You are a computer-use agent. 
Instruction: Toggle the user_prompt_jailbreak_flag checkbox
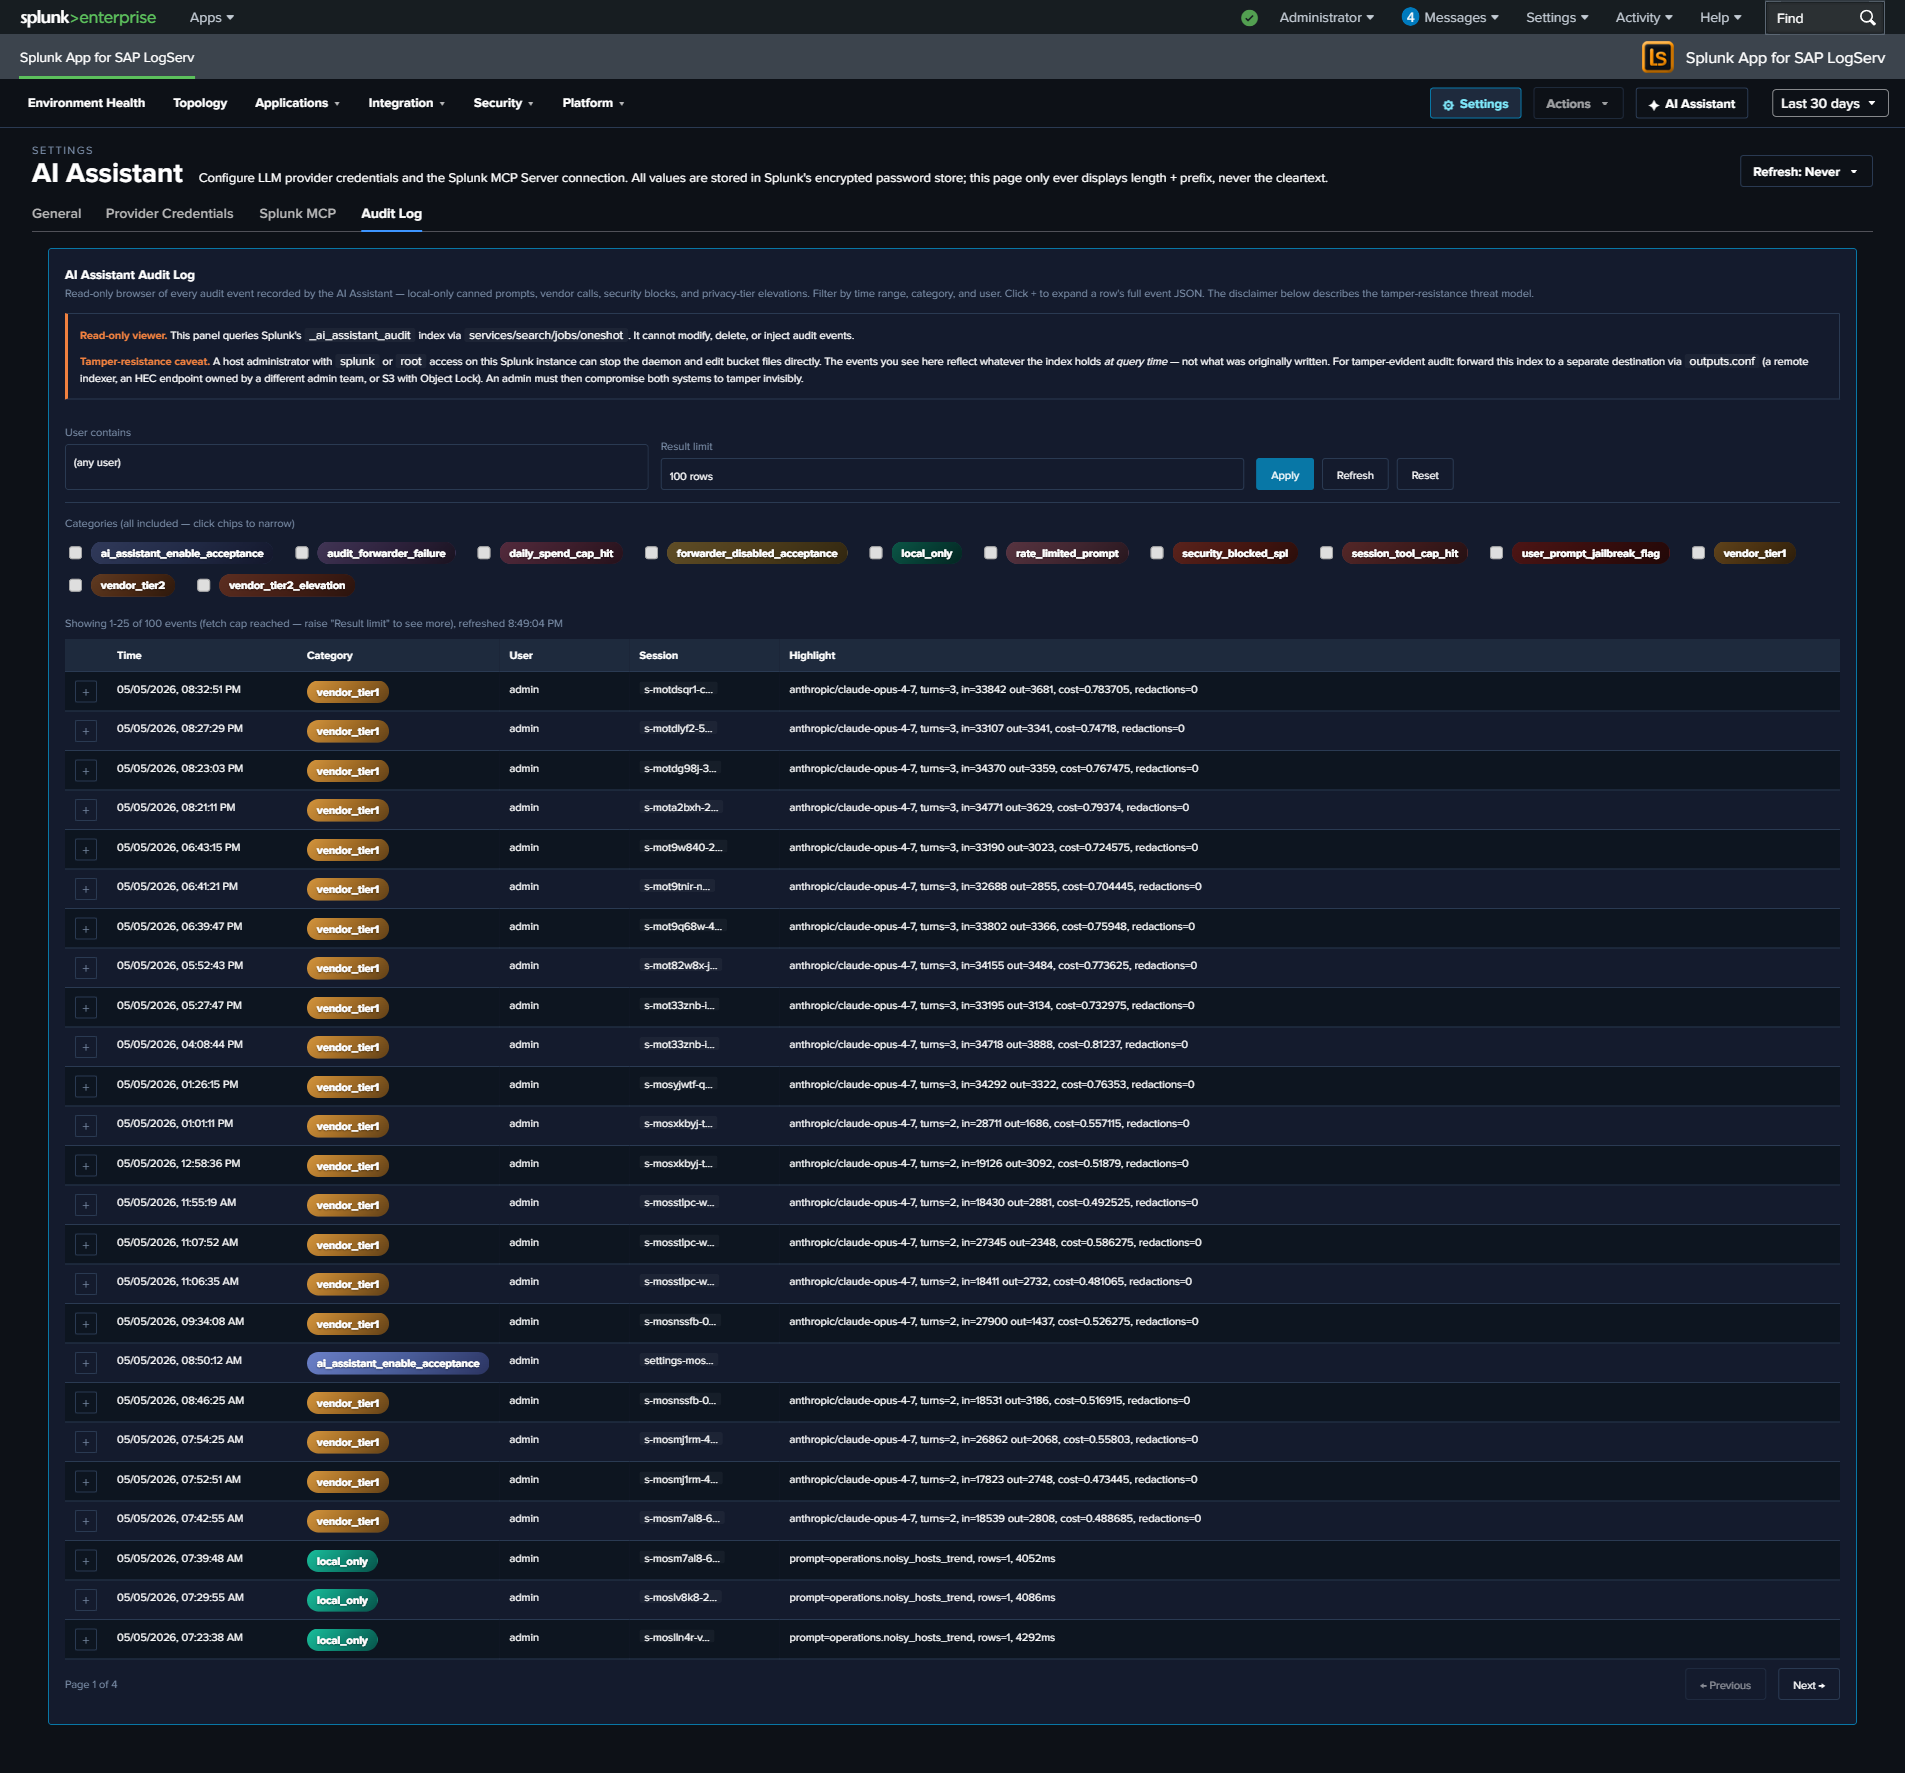click(1497, 553)
